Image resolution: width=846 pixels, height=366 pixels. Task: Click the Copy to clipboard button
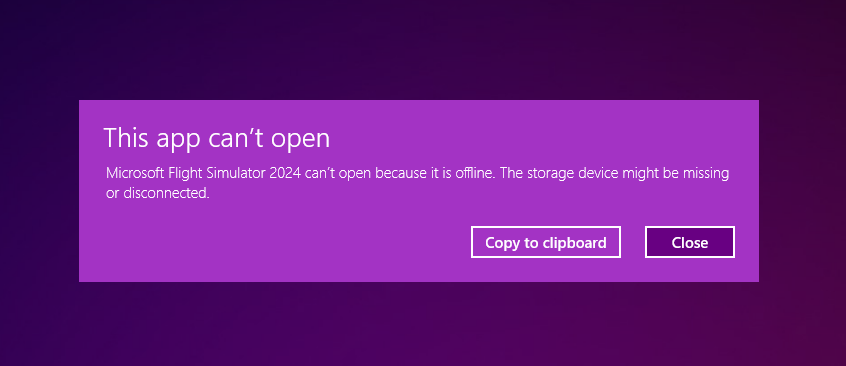[545, 242]
